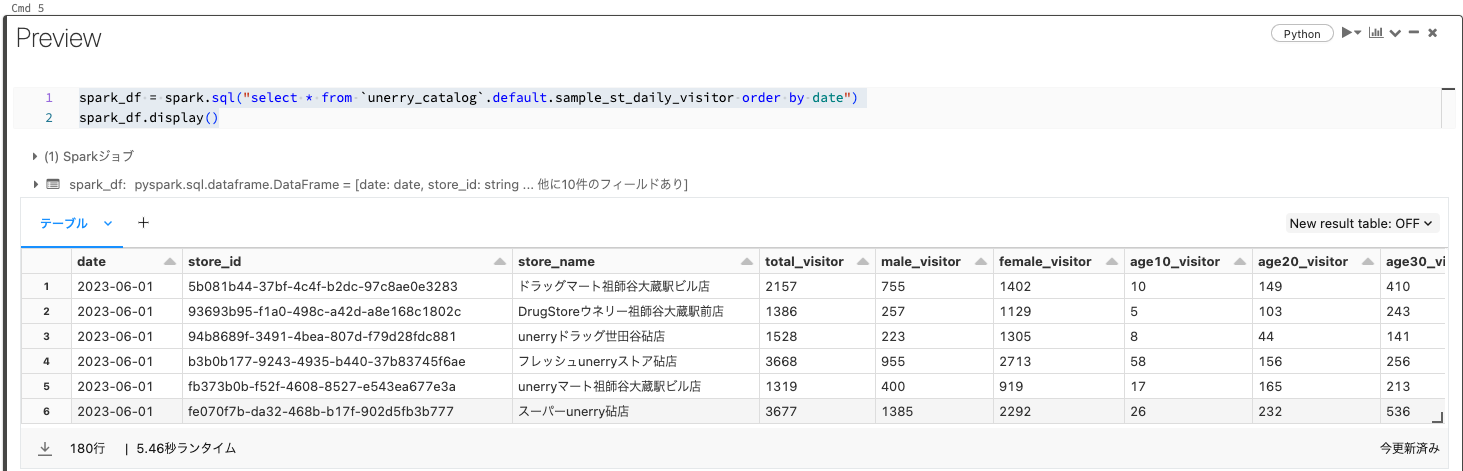Sort by the total_visitor column arrow

(x=862, y=262)
